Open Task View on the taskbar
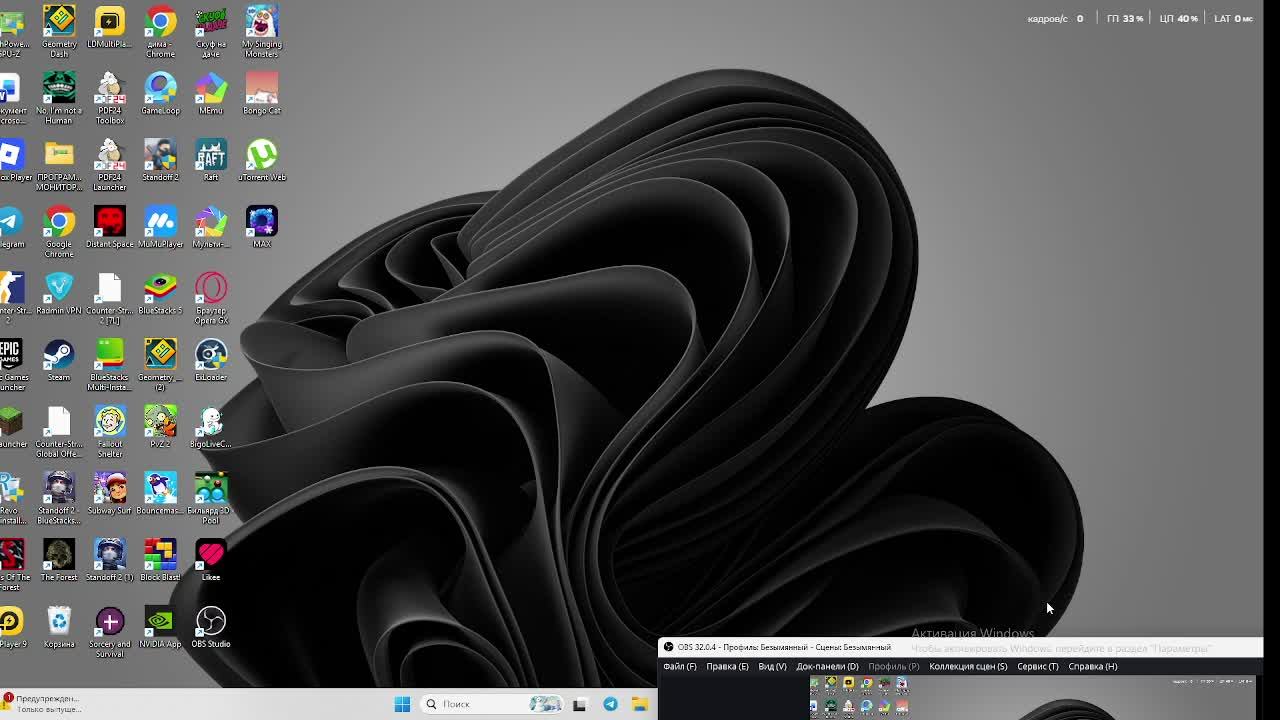1280x720 pixels. click(x=579, y=704)
